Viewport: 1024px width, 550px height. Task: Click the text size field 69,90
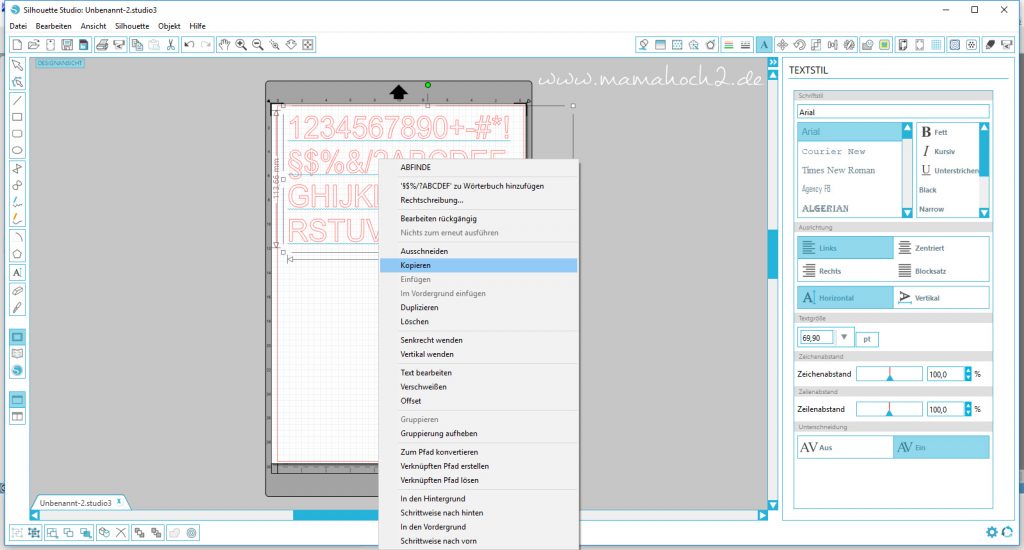click(x=816, y=338)
